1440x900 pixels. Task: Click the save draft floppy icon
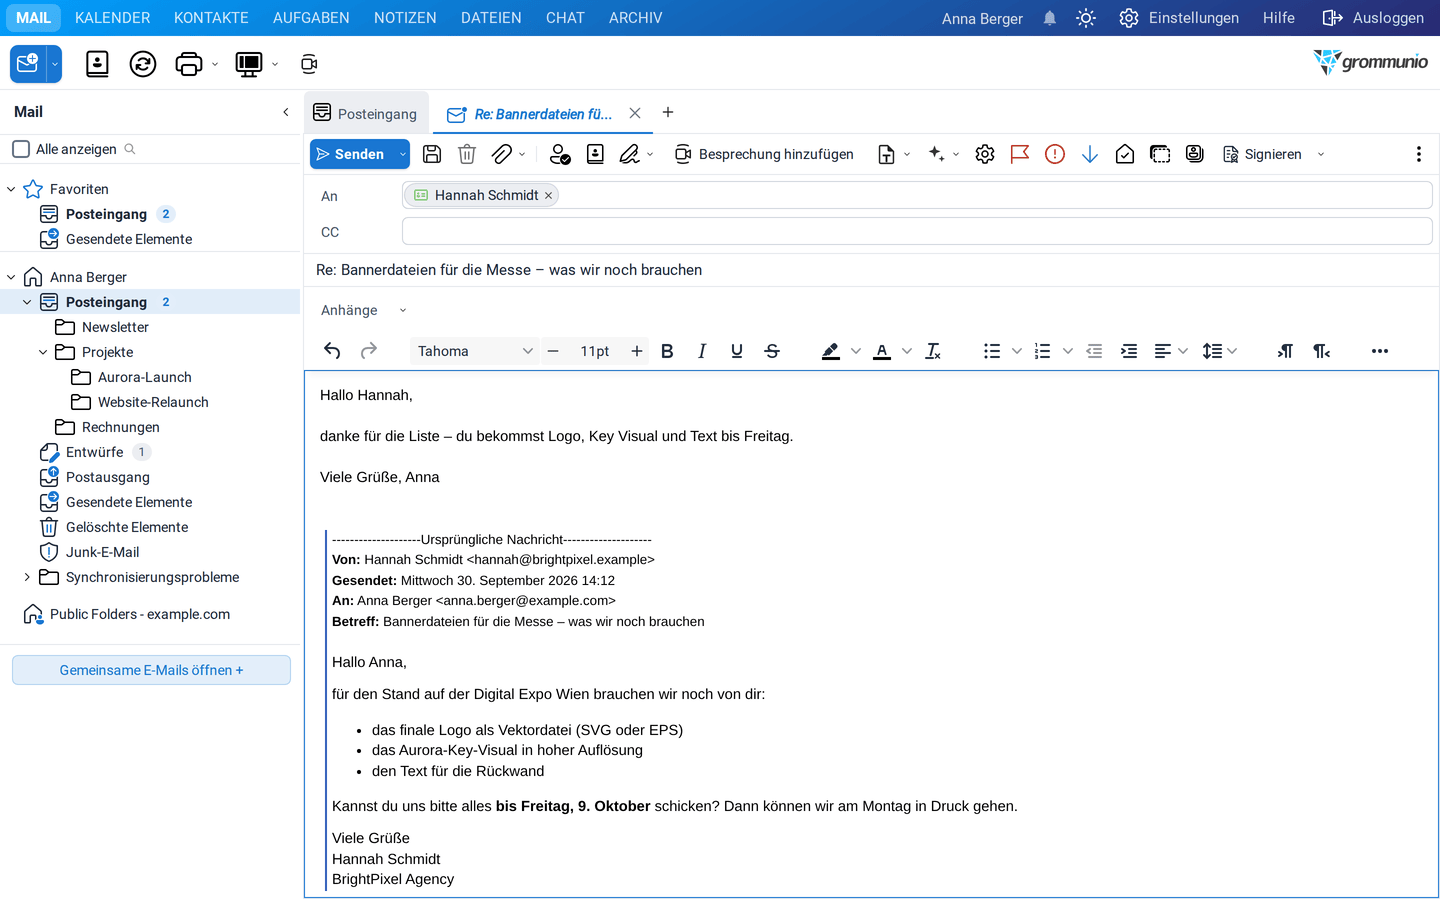(x=432, y=154)
